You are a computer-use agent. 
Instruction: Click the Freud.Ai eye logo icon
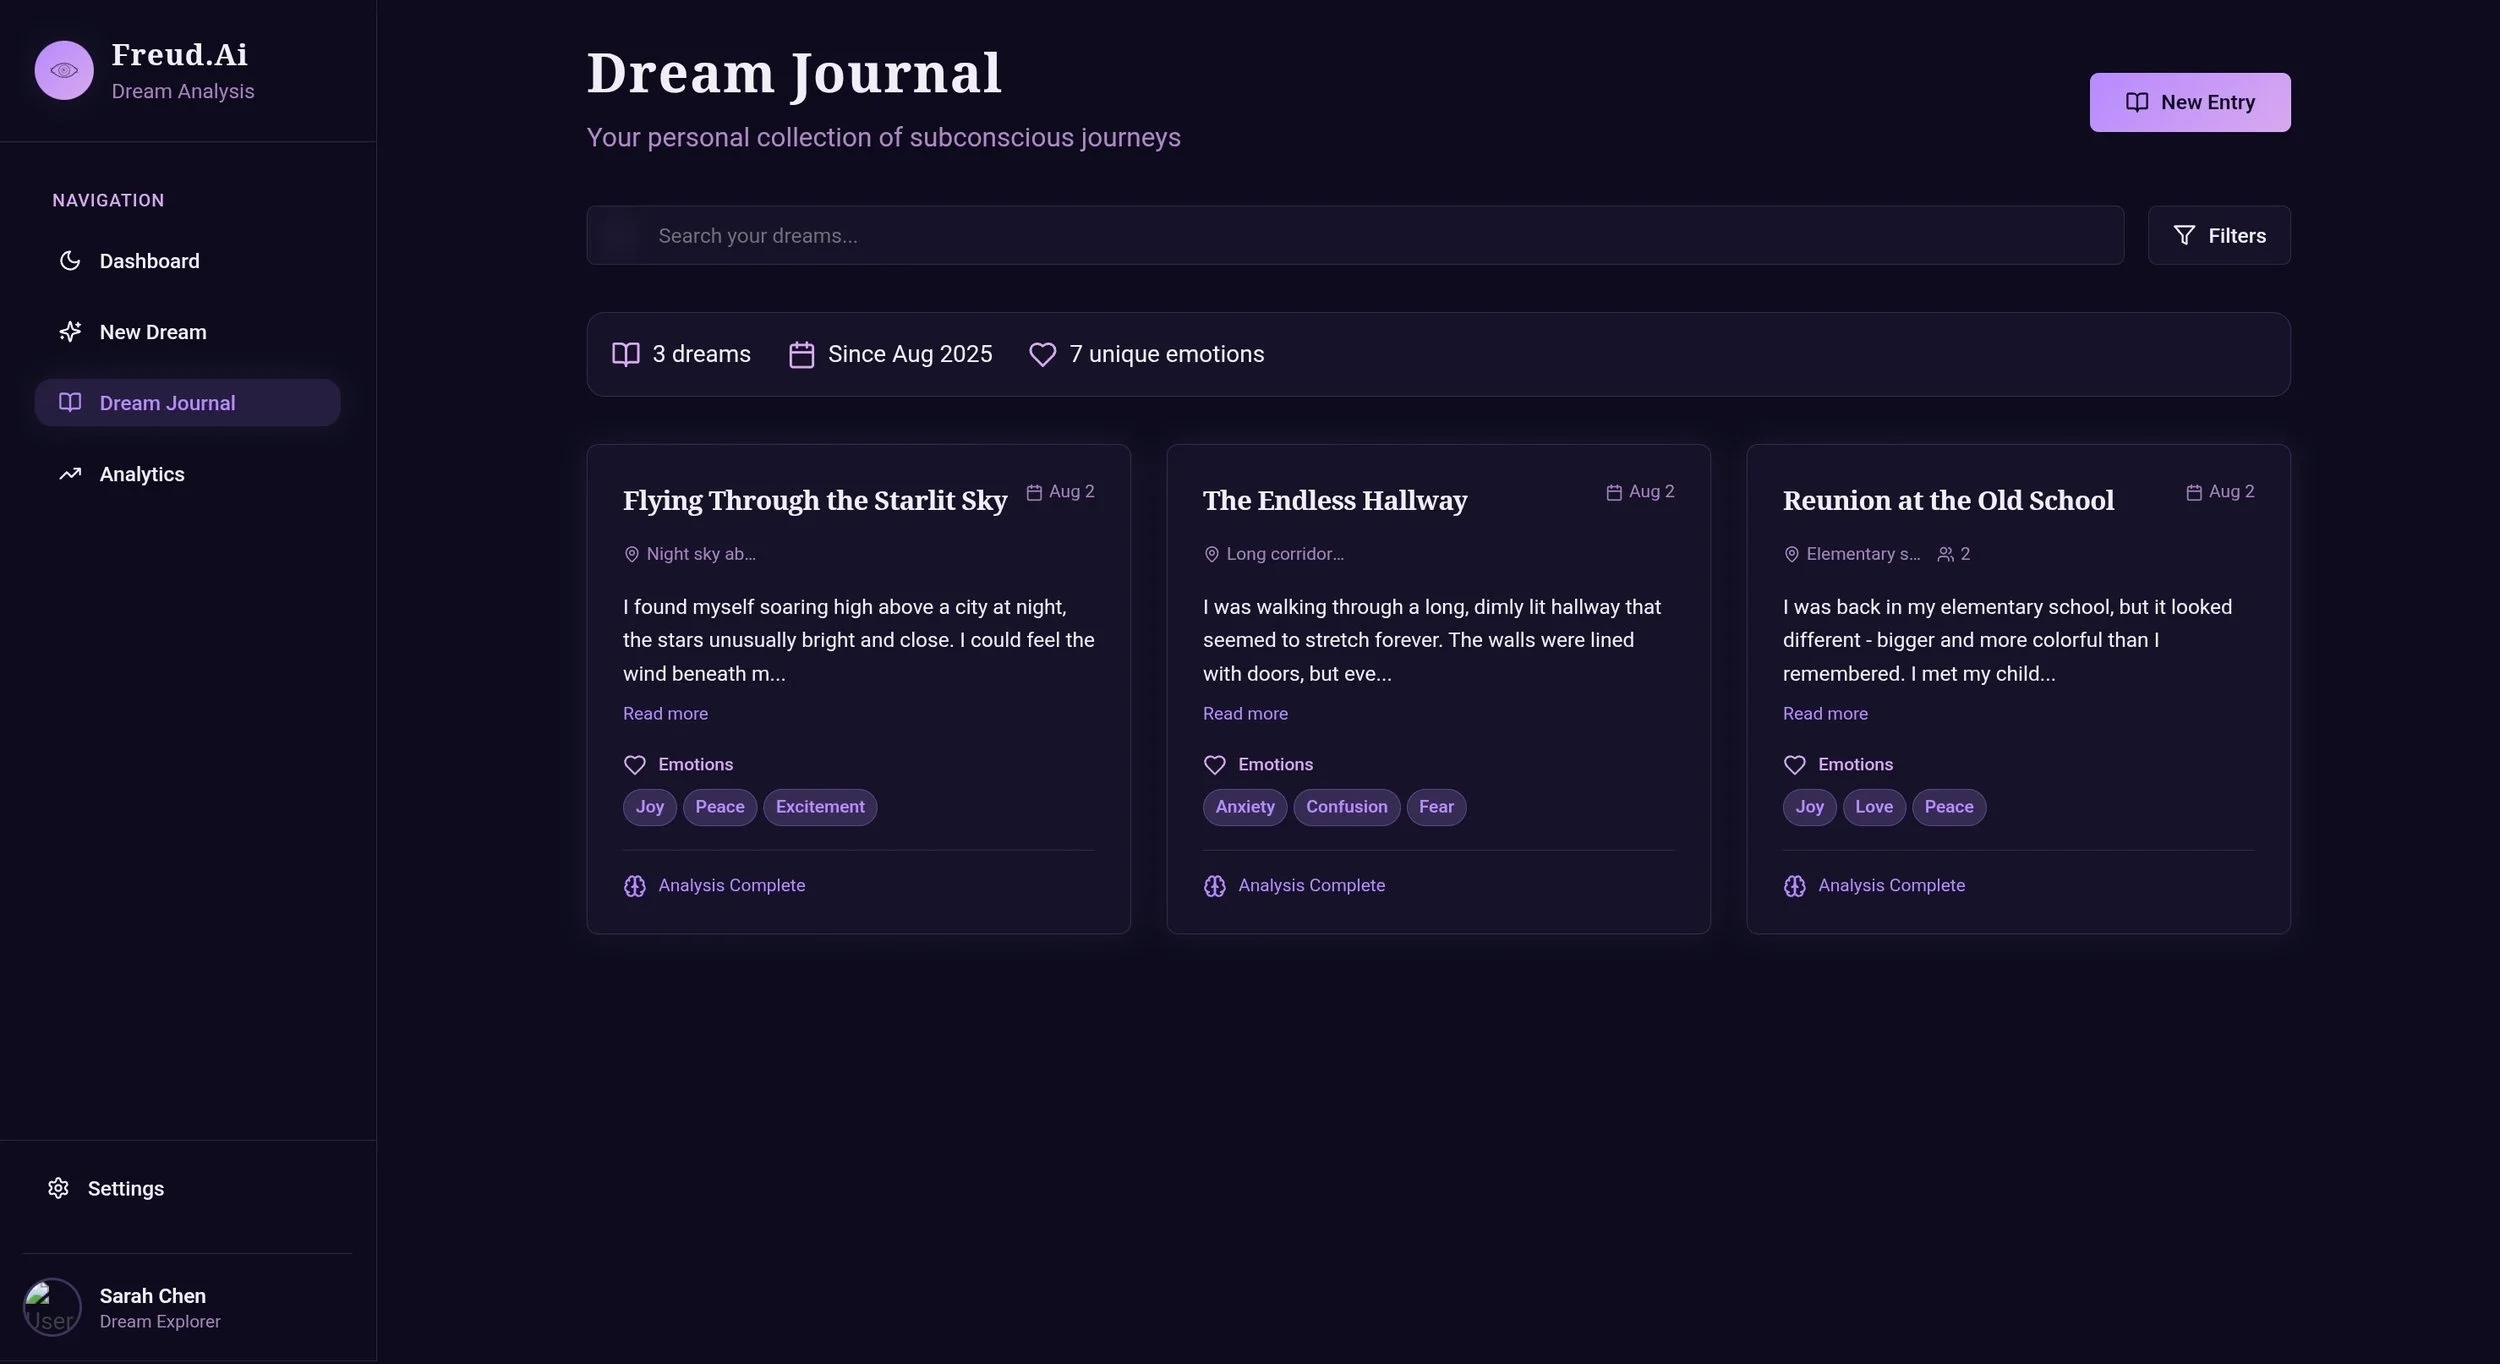tap(64, 70)
